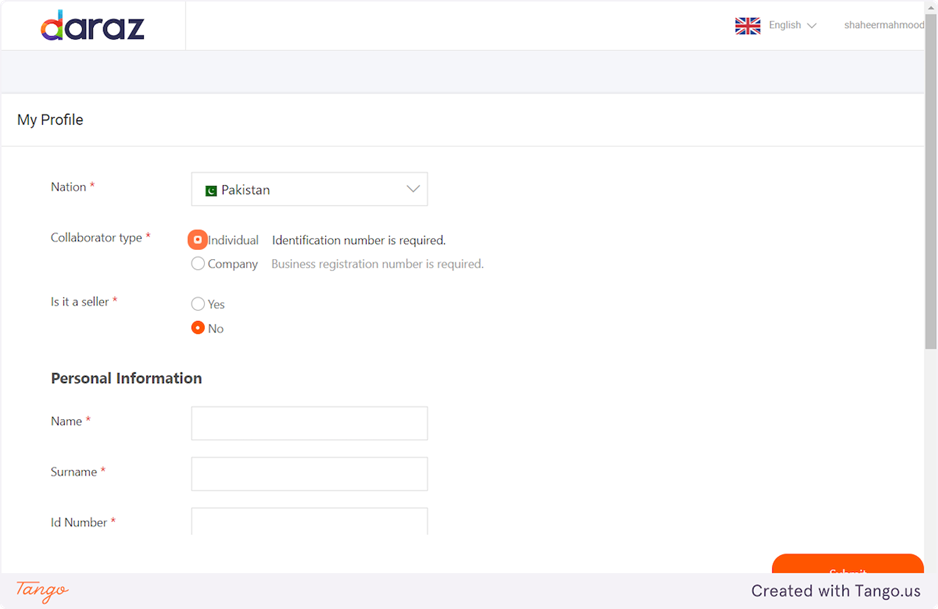Select Yes for Is it a seller

pyautogui.click(x=198, y=304)
